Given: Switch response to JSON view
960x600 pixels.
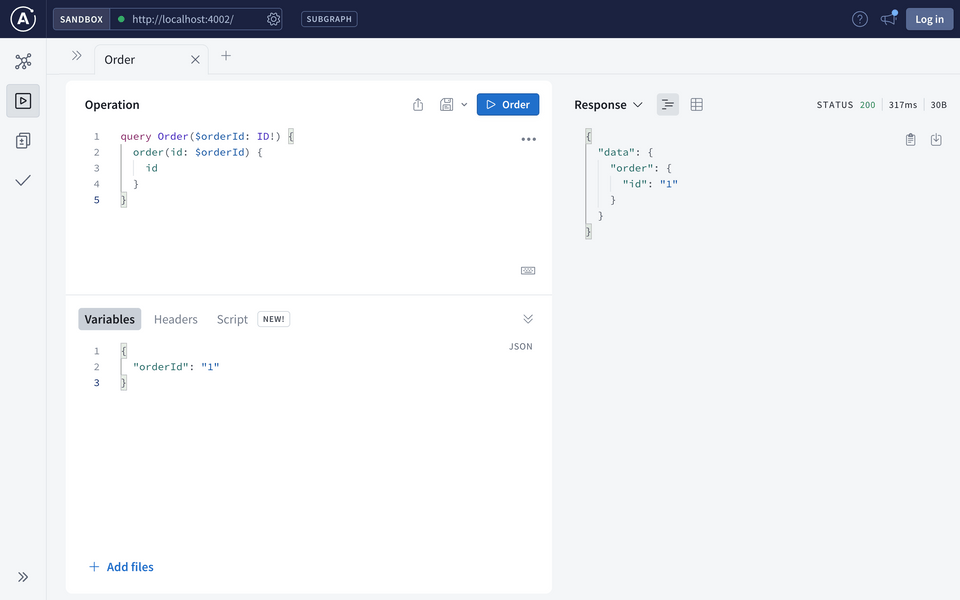Looking at the screenshot, I should coord(667,105).
